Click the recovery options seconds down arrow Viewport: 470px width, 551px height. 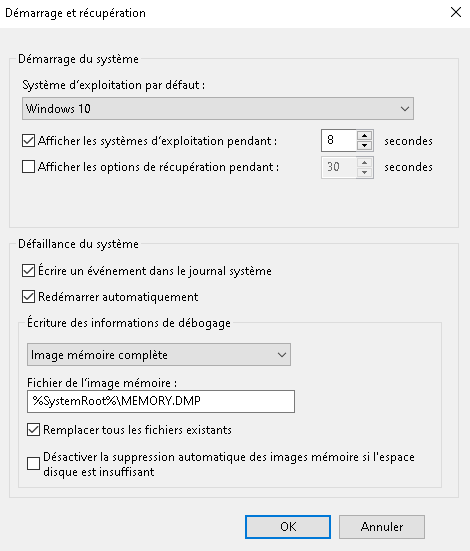(365, 172)
